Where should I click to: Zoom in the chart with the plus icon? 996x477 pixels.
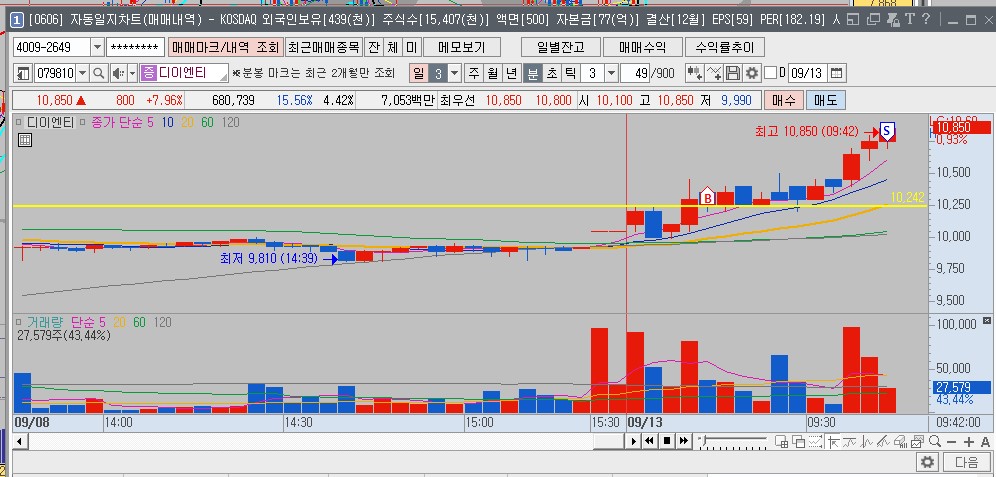[969, 442]
